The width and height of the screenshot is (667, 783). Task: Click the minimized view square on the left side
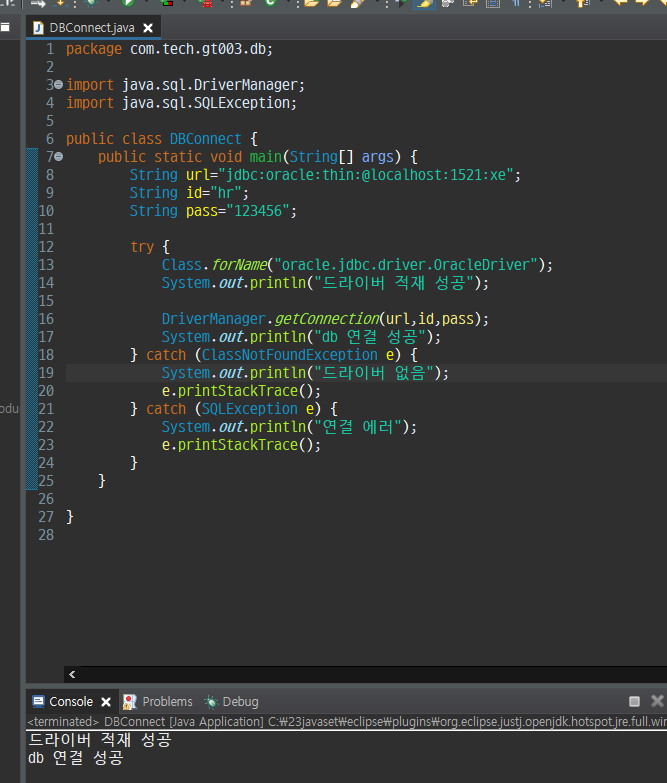[5, 27]
